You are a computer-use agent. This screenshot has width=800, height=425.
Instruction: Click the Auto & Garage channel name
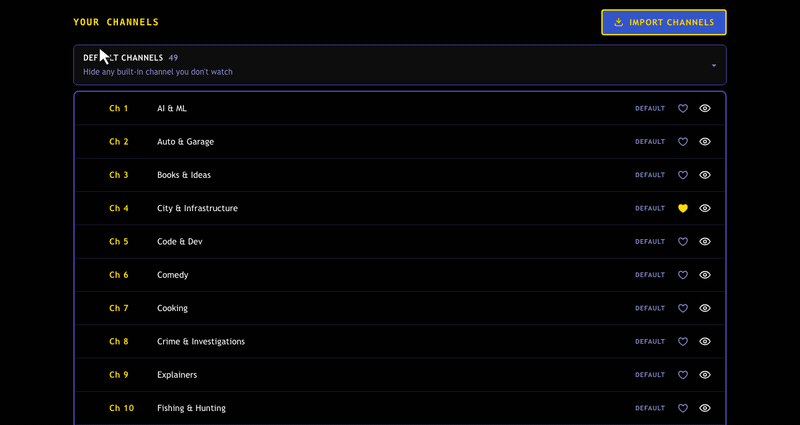click(185, 142)
